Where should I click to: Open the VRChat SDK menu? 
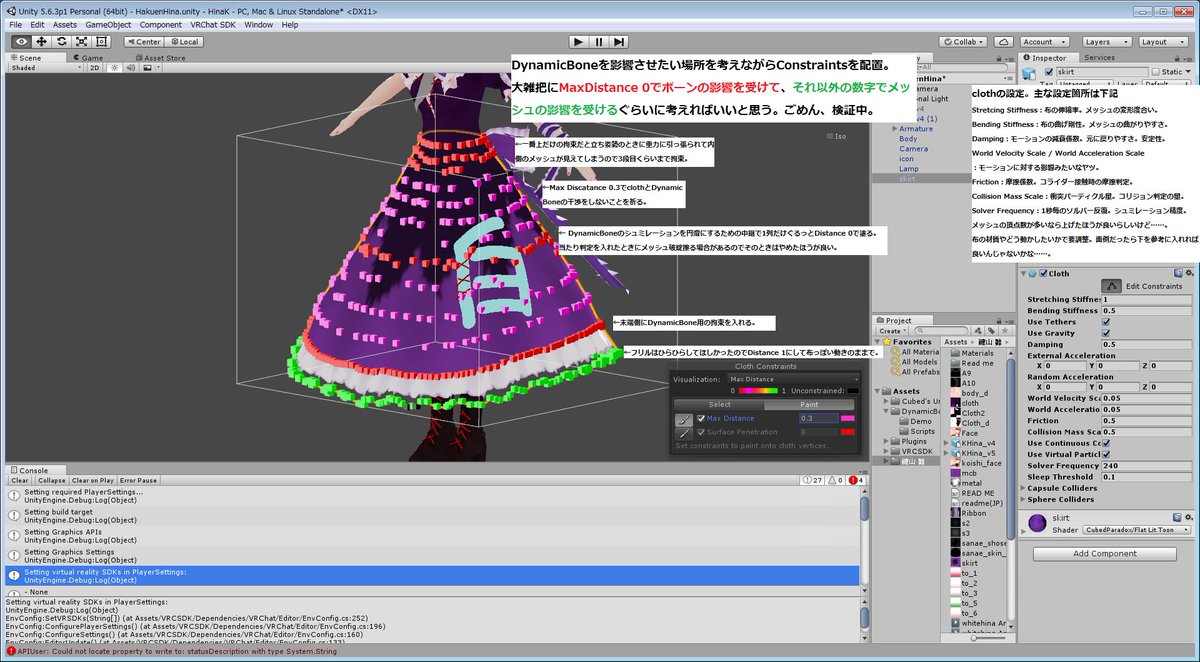[x=215, y=24]
